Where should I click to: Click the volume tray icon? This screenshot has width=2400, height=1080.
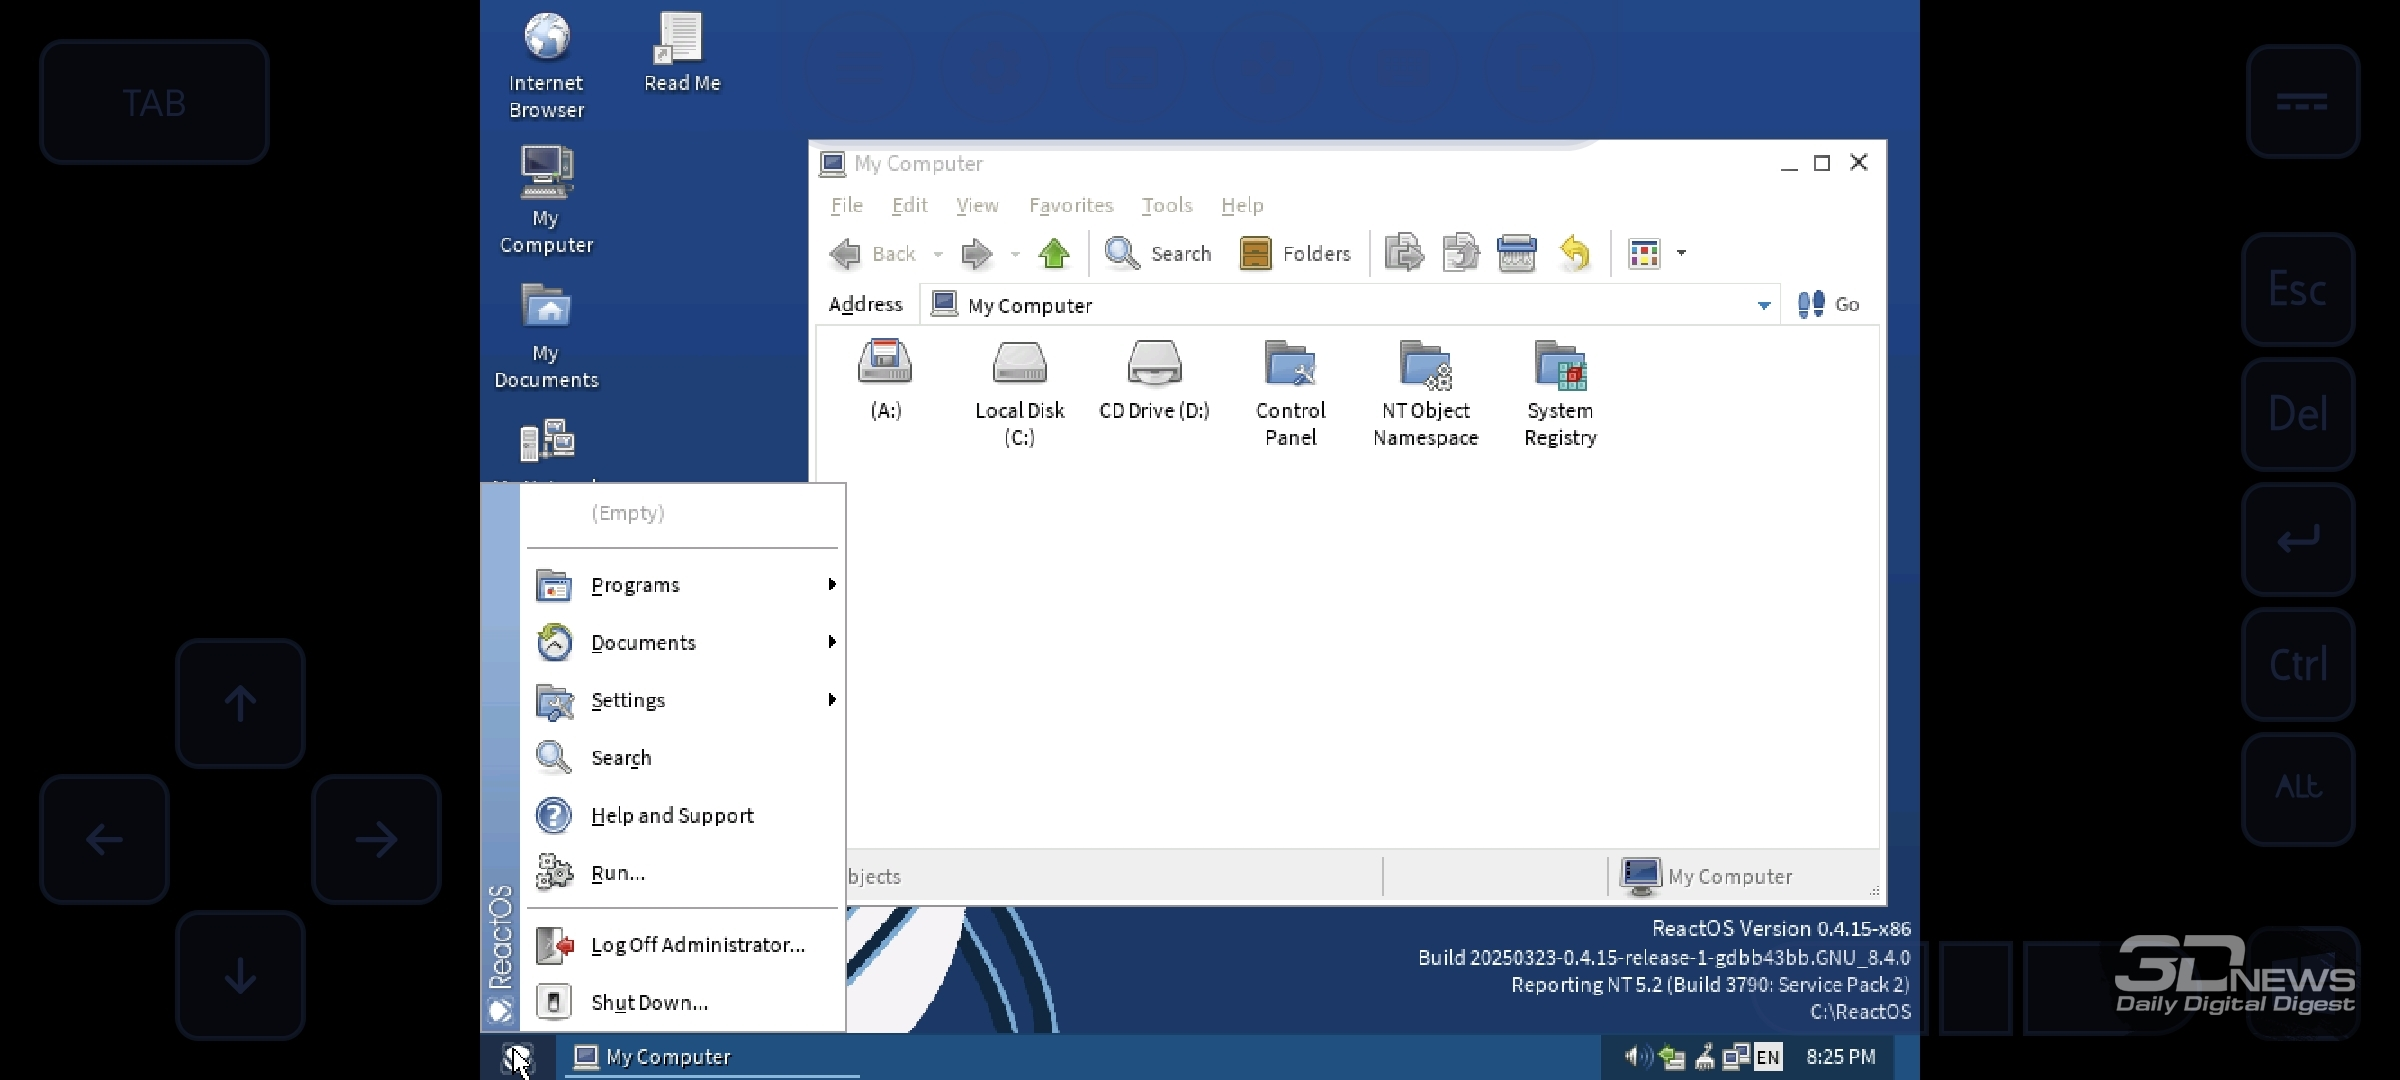coord(1636,1057)
